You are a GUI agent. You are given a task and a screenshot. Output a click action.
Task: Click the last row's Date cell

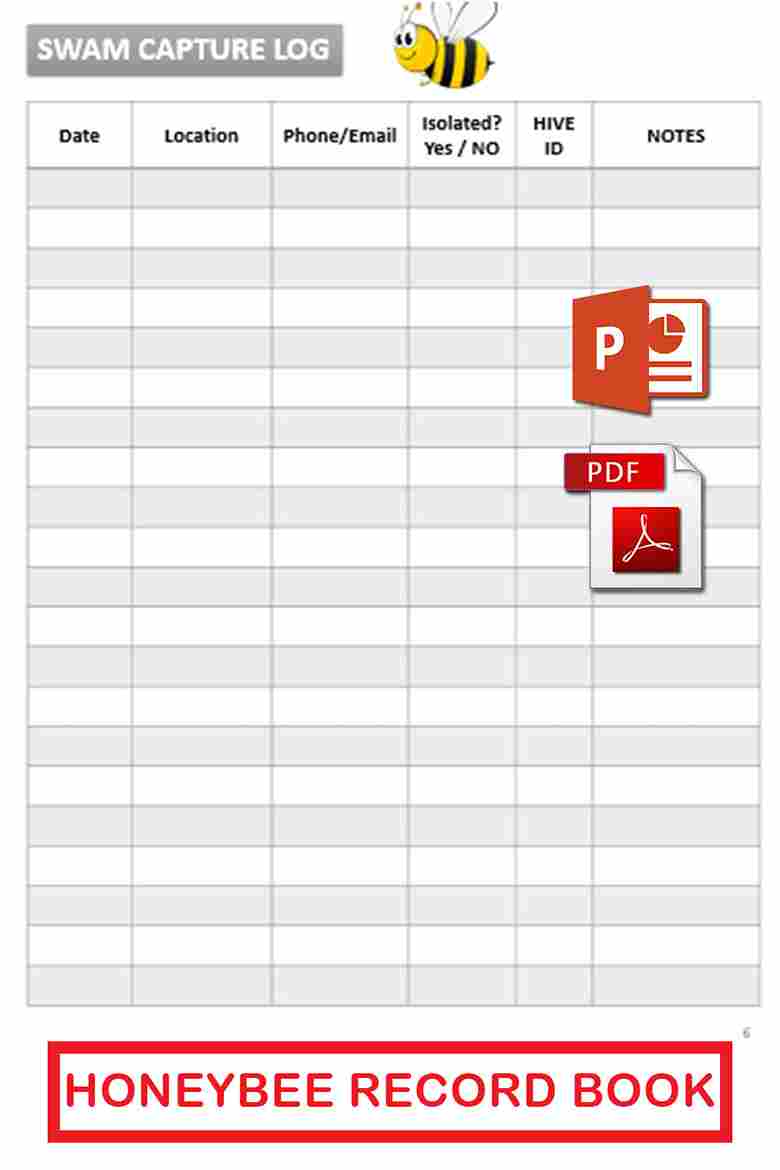79,985
